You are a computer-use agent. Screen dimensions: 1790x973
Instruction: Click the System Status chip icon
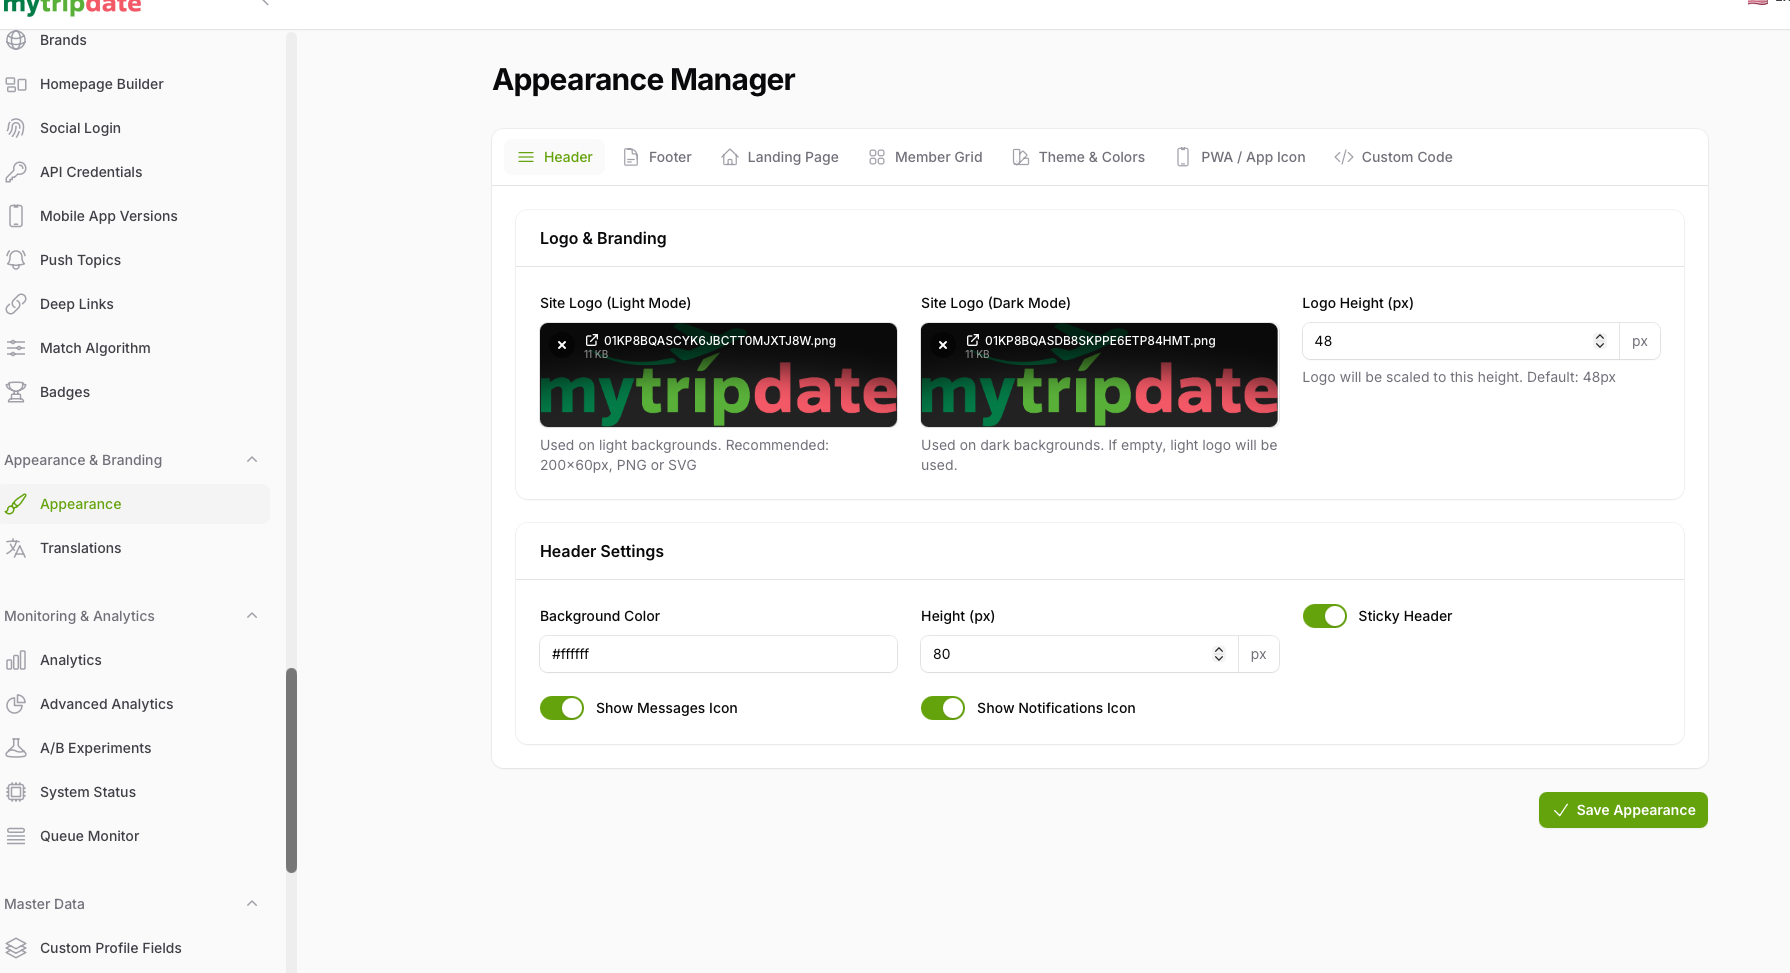[x=16, y=792]
